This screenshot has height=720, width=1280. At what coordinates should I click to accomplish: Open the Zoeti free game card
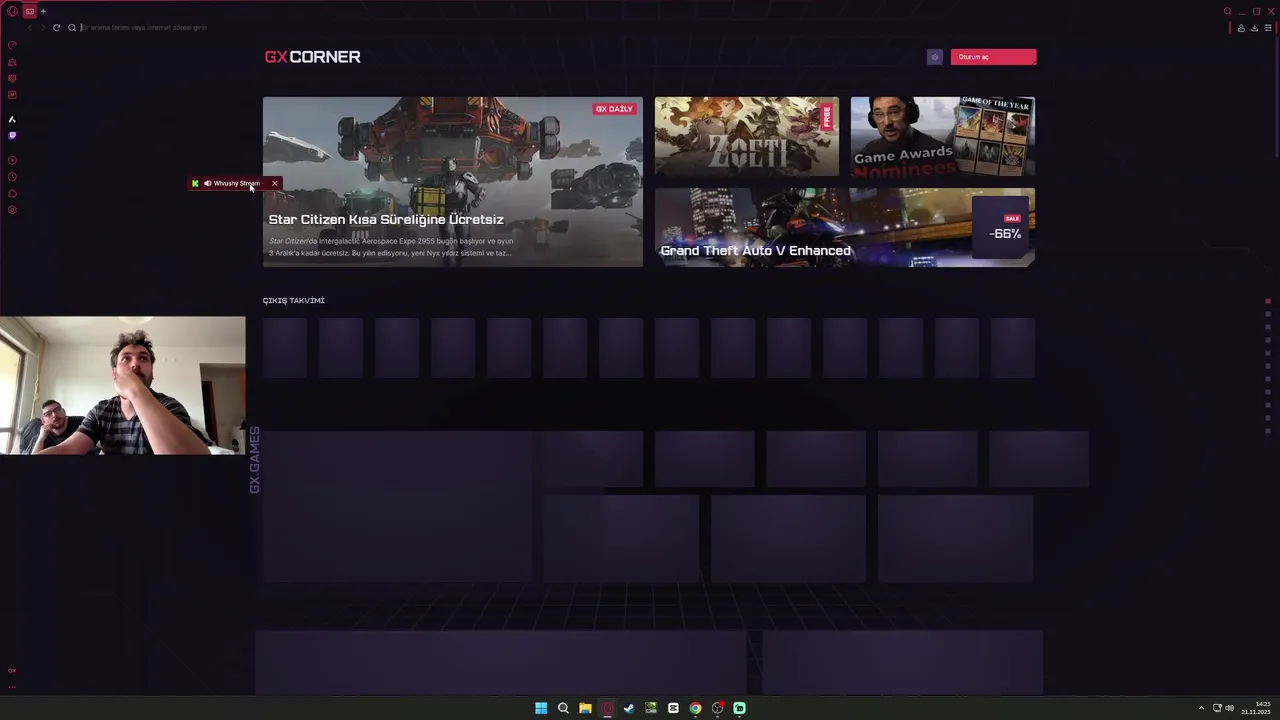pos(747,136)
